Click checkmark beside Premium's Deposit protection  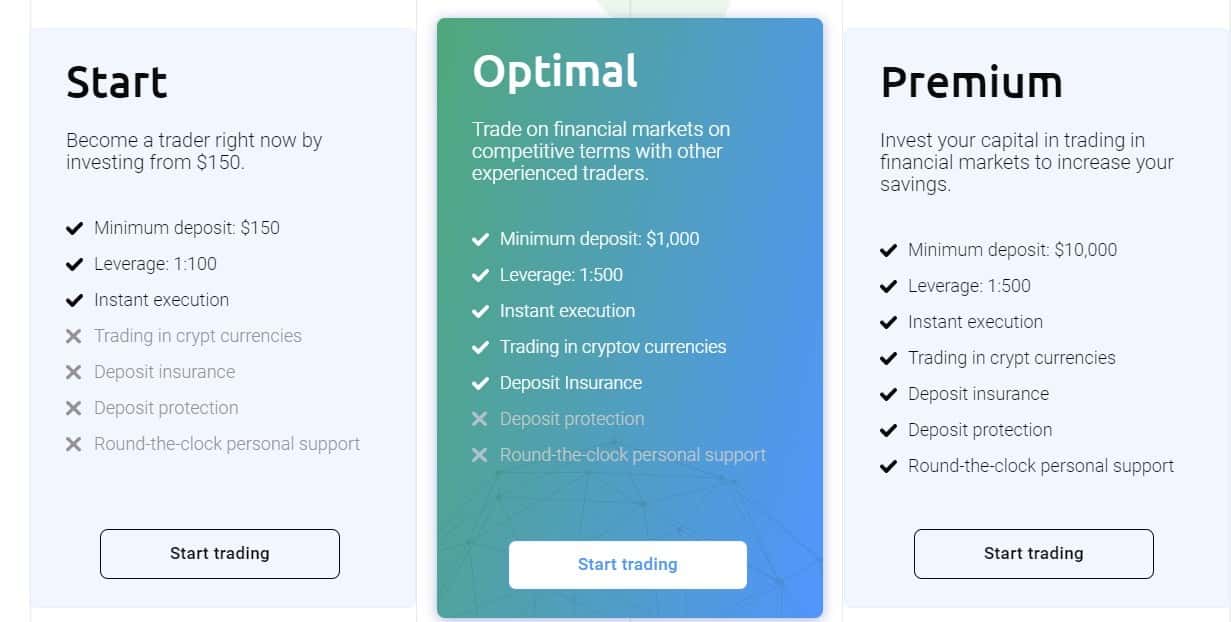click(x=888, y=430)
